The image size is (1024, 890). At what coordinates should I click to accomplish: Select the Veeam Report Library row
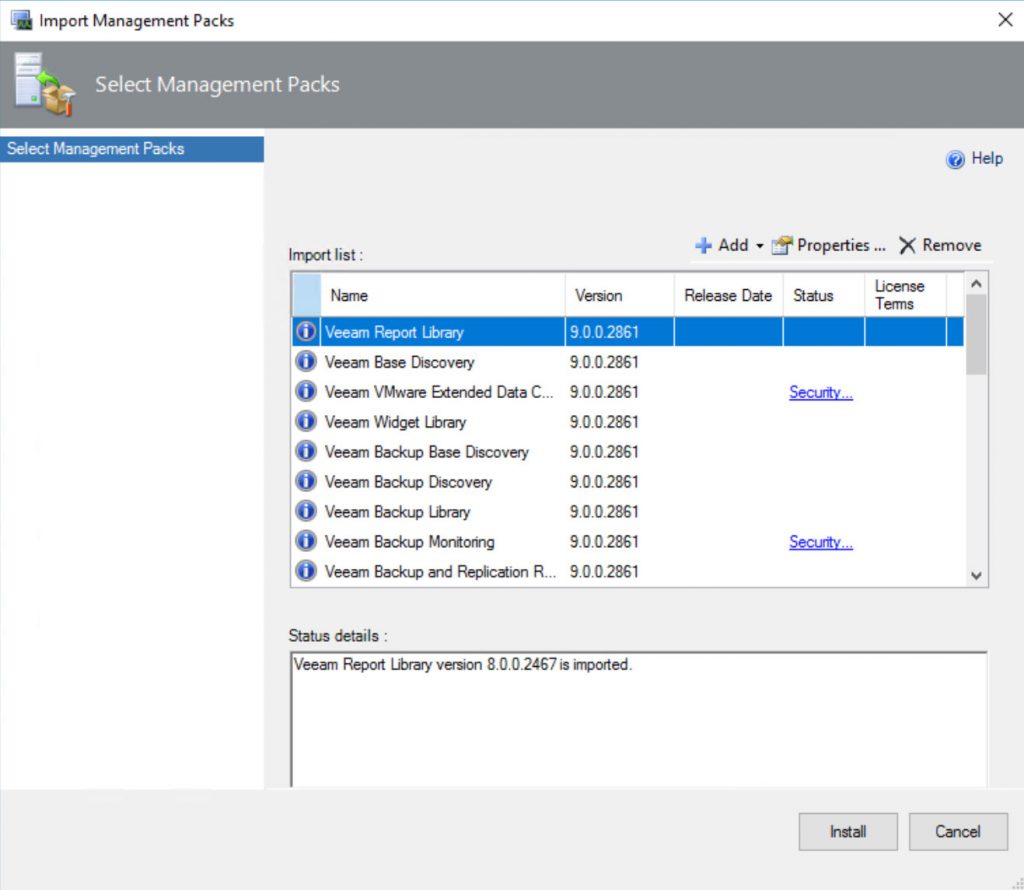pos(628,332)
